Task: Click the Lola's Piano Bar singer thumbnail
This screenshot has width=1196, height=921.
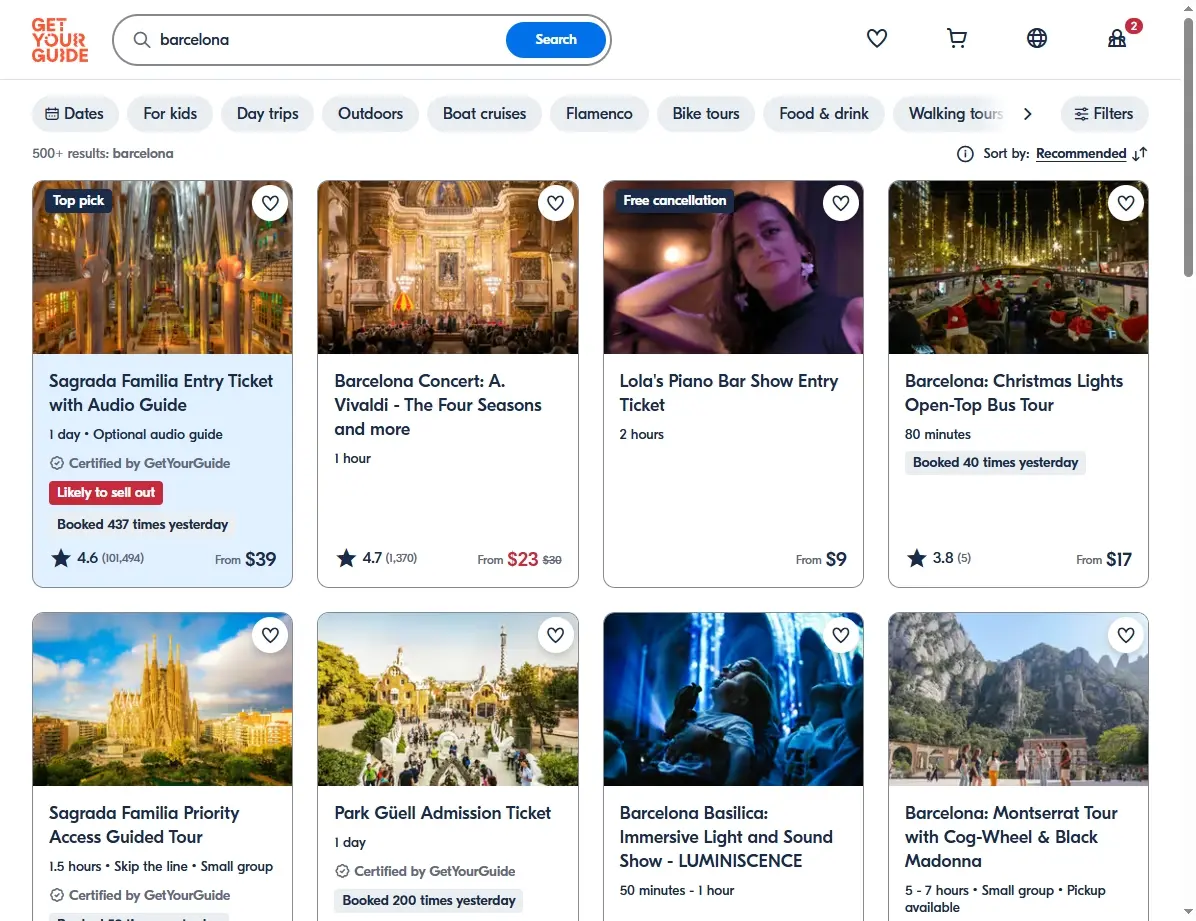Action: (x=733, y=267)
